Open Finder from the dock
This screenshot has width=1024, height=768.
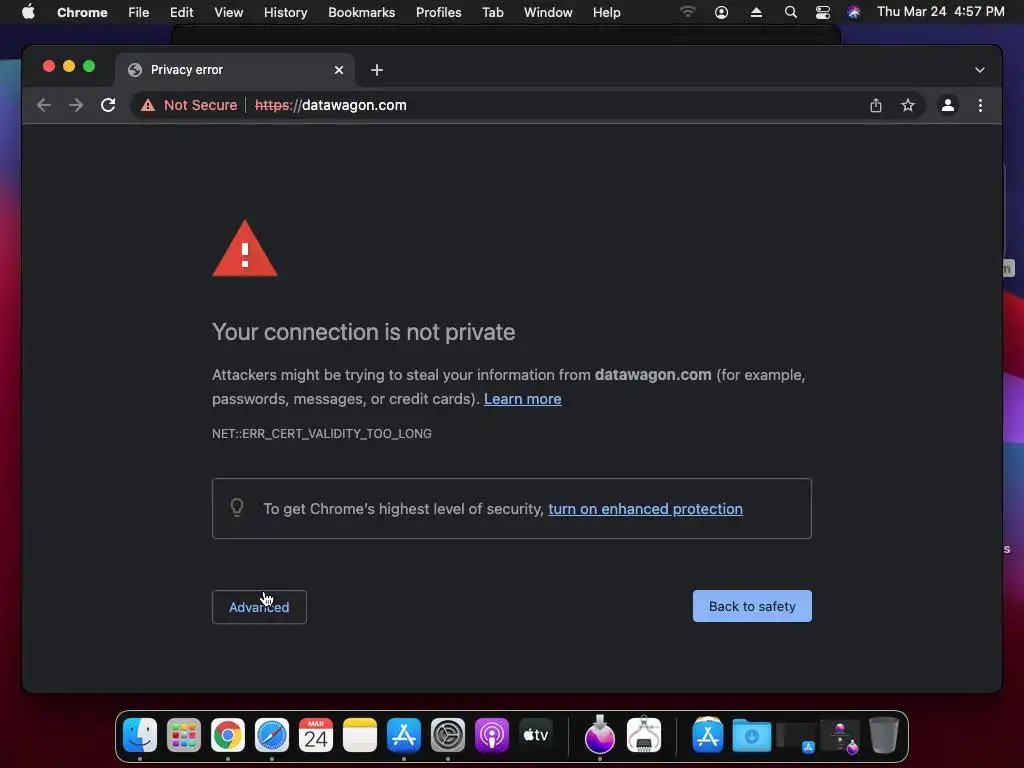pyautogui.click(x=140, y=735)
